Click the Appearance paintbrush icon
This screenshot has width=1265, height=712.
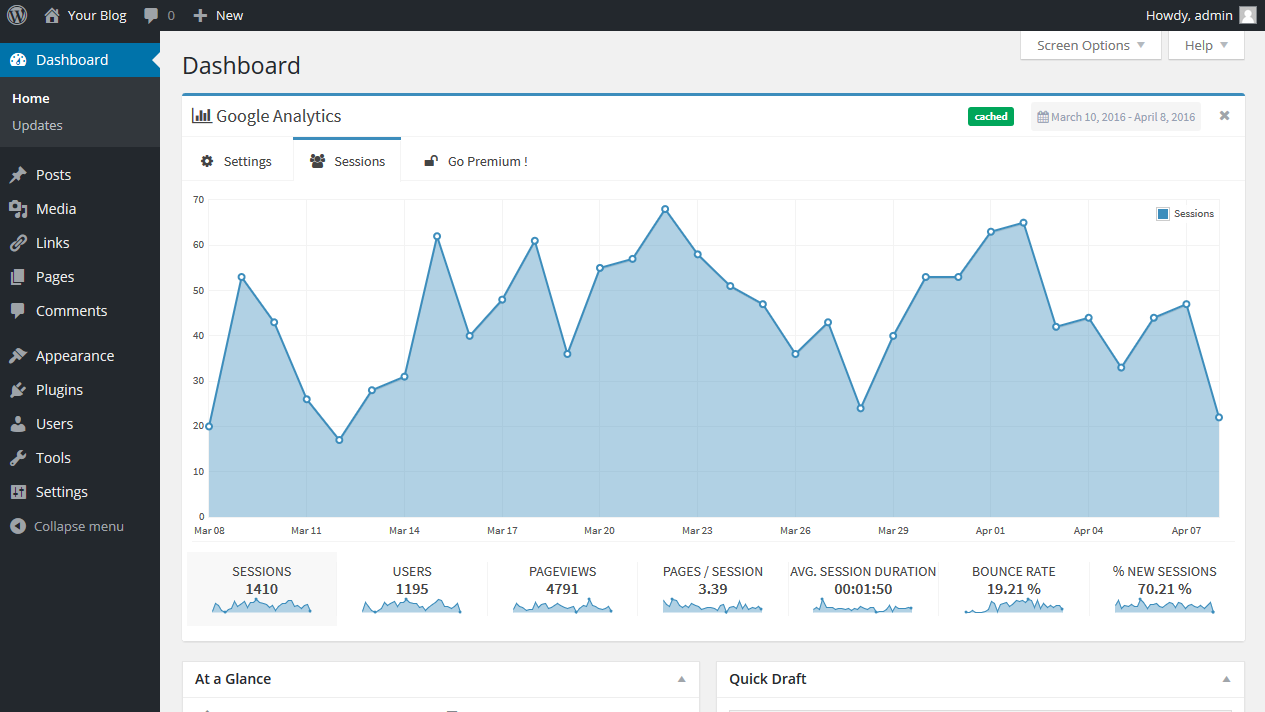pos(20,355)
